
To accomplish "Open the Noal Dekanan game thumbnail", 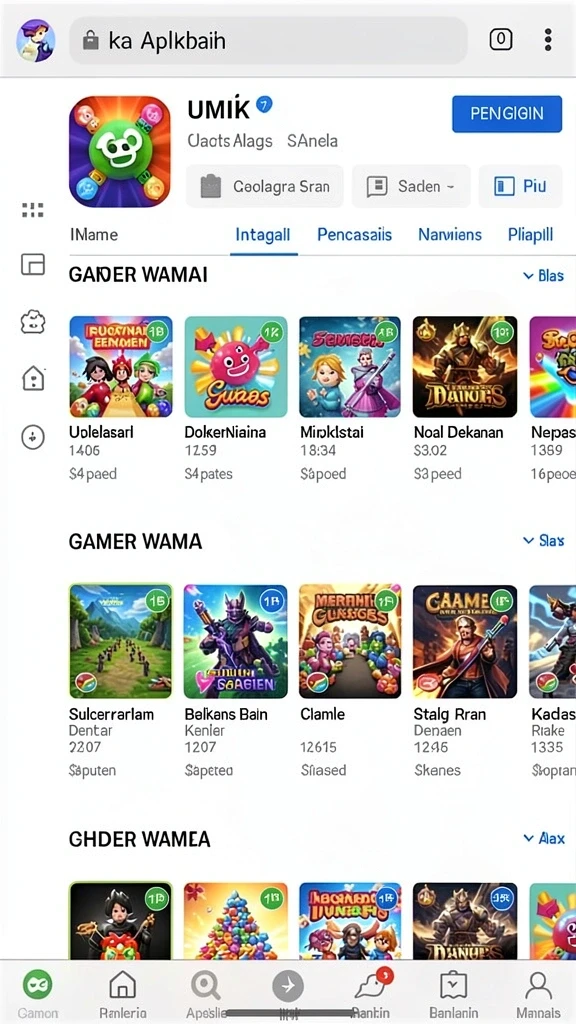I will coord(464,367).
